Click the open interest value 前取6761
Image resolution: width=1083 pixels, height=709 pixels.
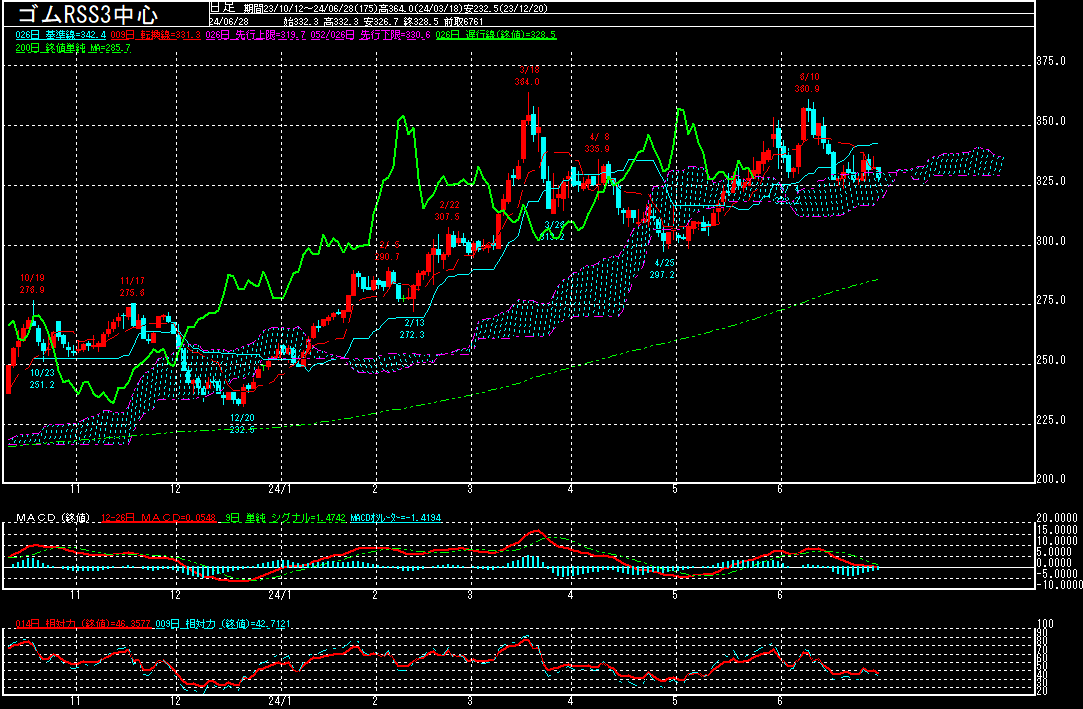(x=464, y=21)
